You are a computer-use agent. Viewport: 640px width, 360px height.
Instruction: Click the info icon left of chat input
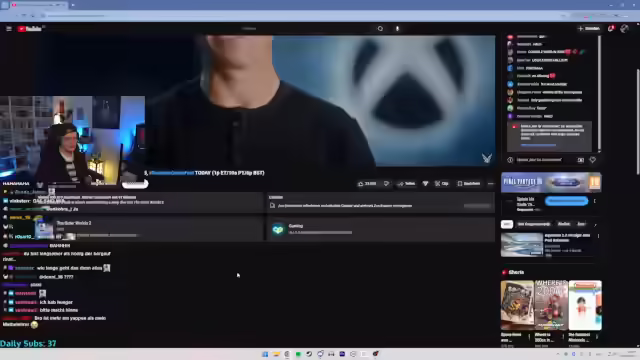(510, 160)
